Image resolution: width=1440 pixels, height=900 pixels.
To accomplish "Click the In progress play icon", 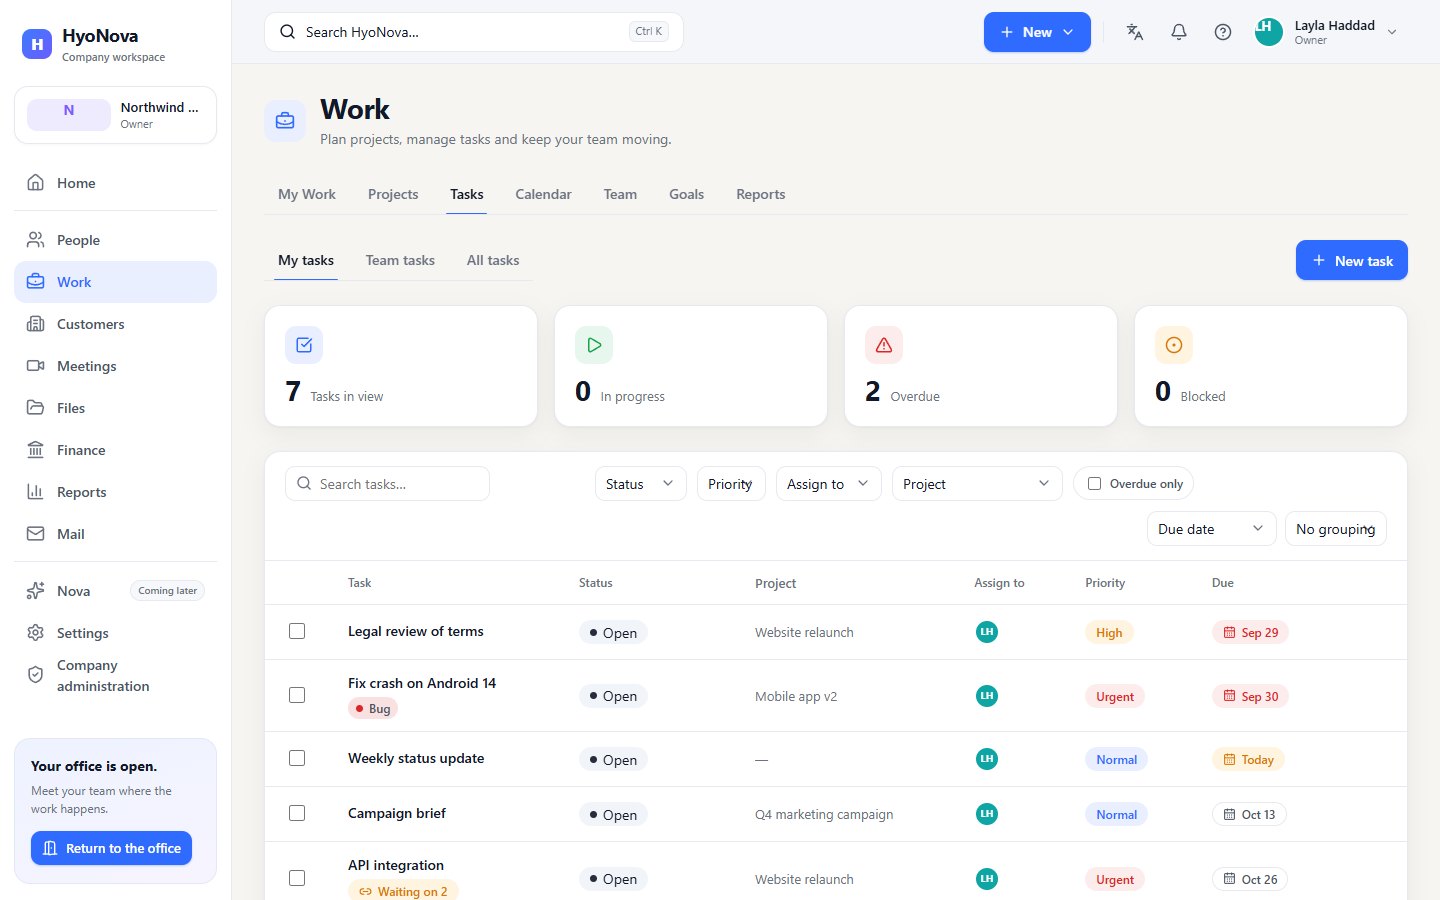I will coord(594,345).
